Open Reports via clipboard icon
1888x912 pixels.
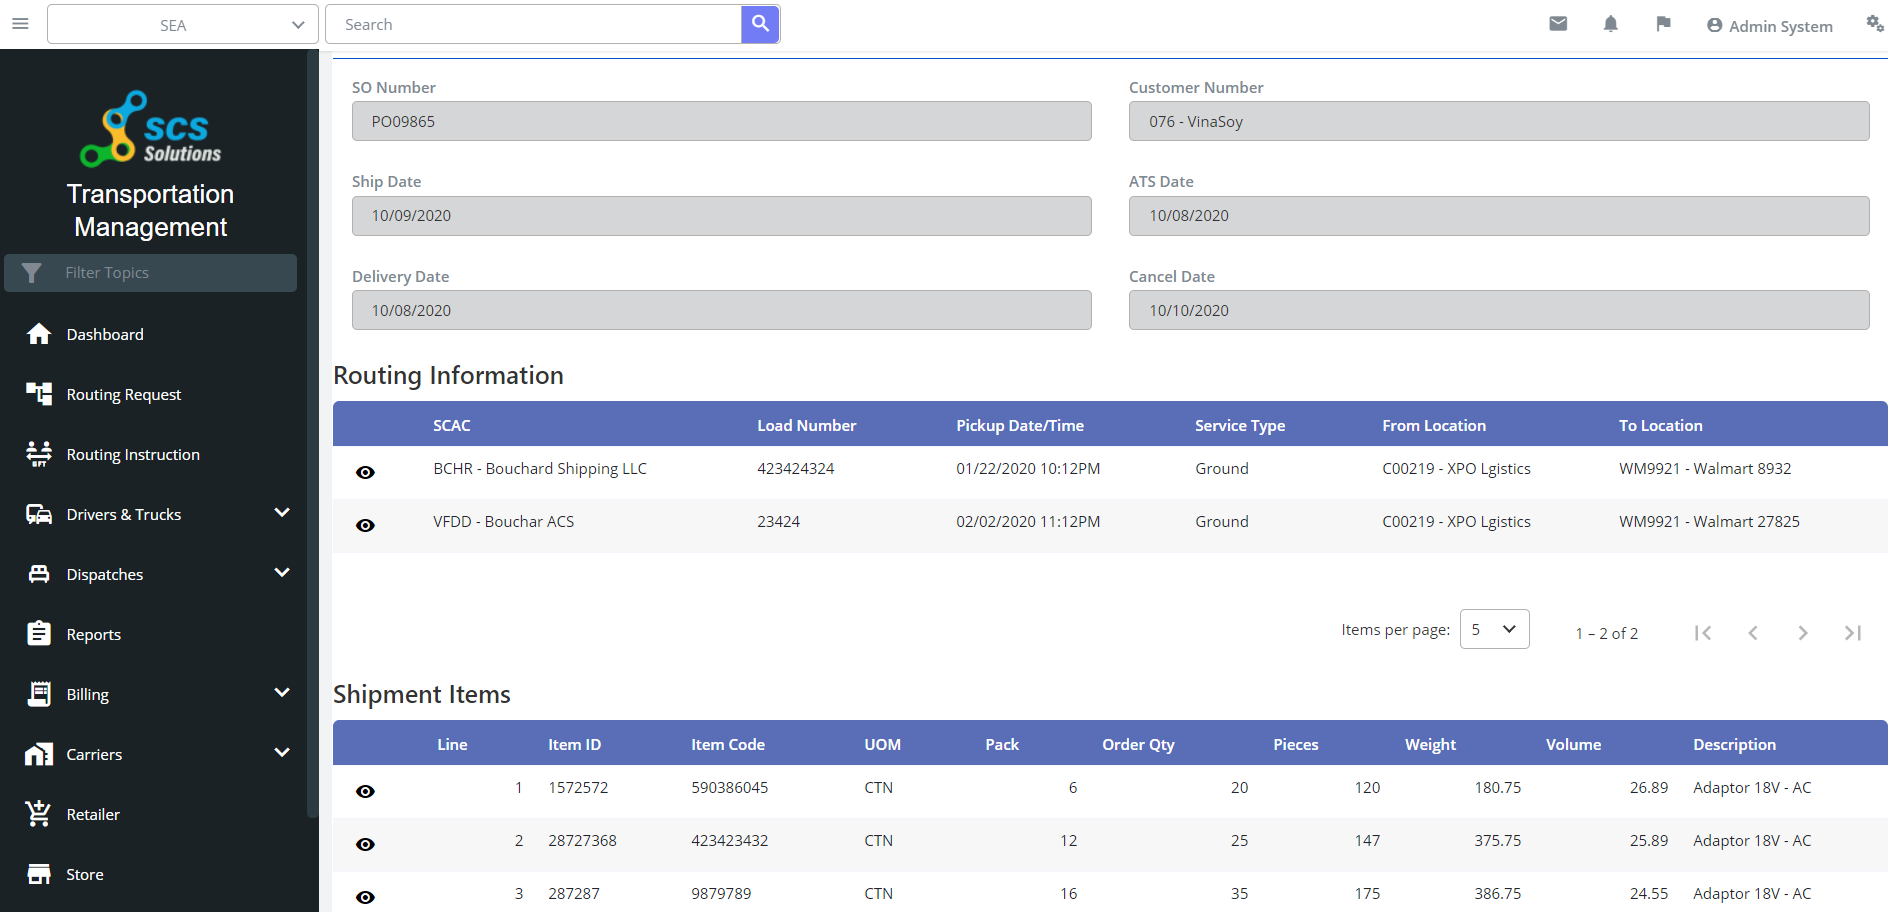point(39,633)
